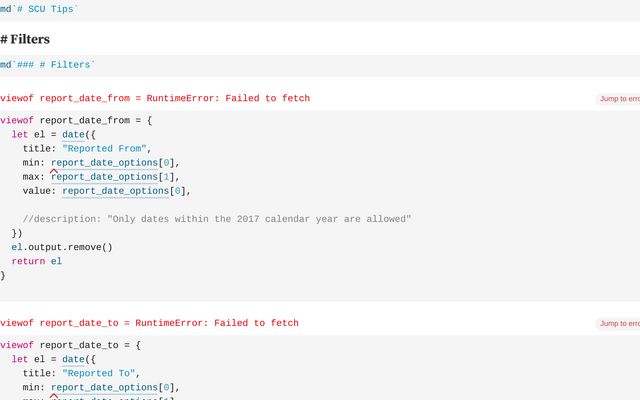
Task: Click the viewof report_date_from = { code line
Action: point(76,120)
